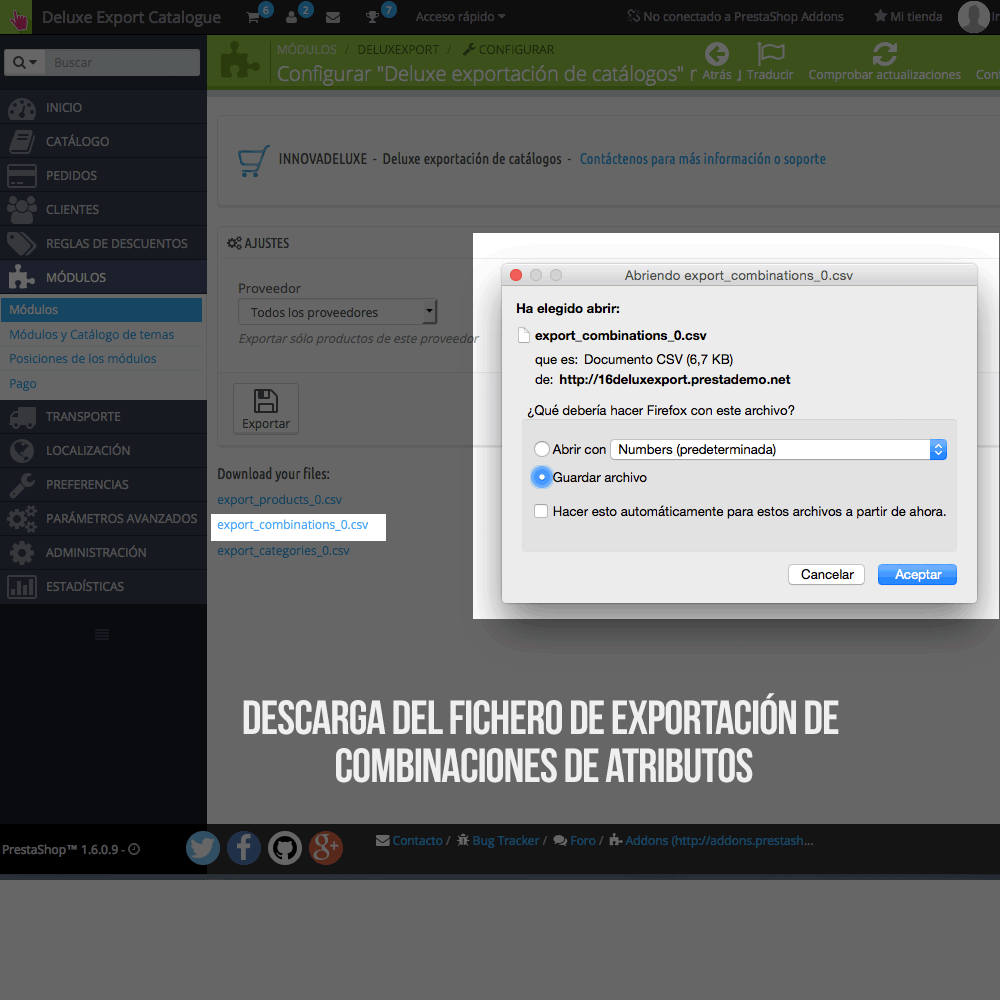This screenshot has height=1000, width=1000.
Task: Open the shopping cart orders notification icon
Action: pos(253,17)
